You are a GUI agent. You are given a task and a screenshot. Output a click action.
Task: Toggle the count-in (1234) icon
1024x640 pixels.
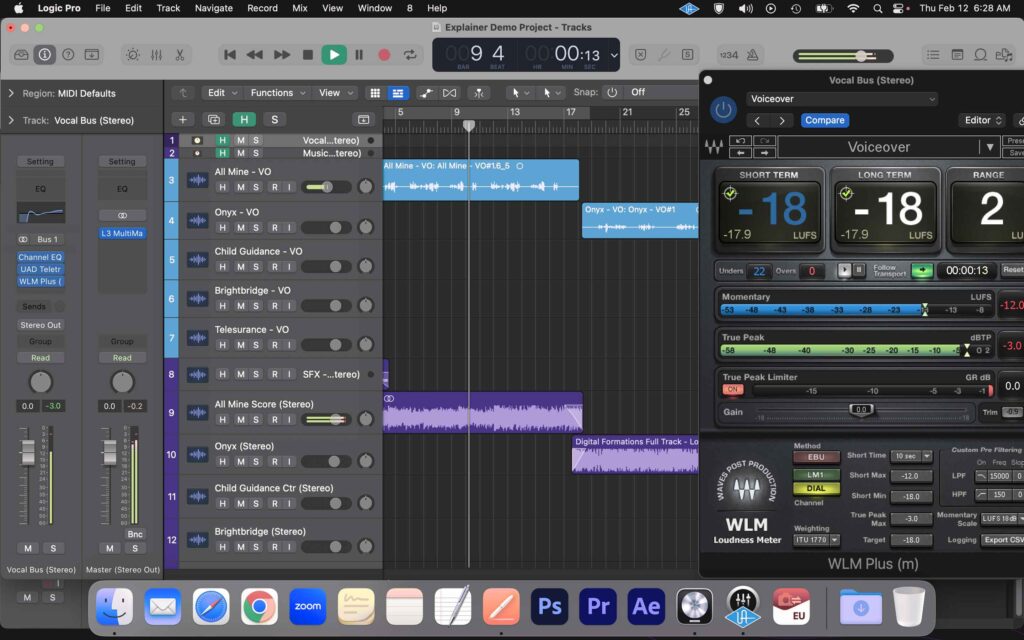click(730, 54)
